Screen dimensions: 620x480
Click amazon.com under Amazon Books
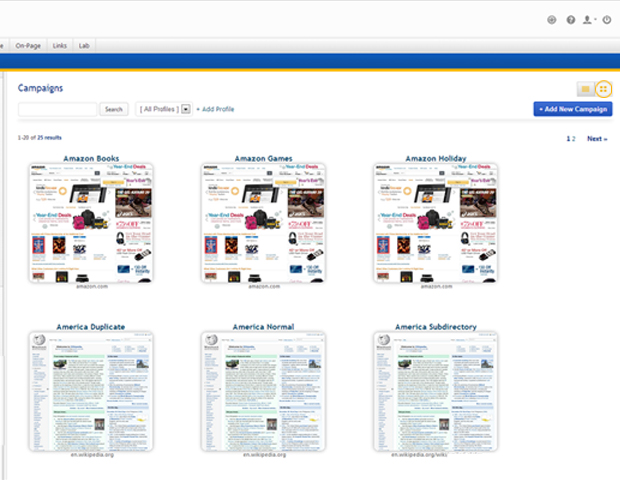[x=92, y=286]
